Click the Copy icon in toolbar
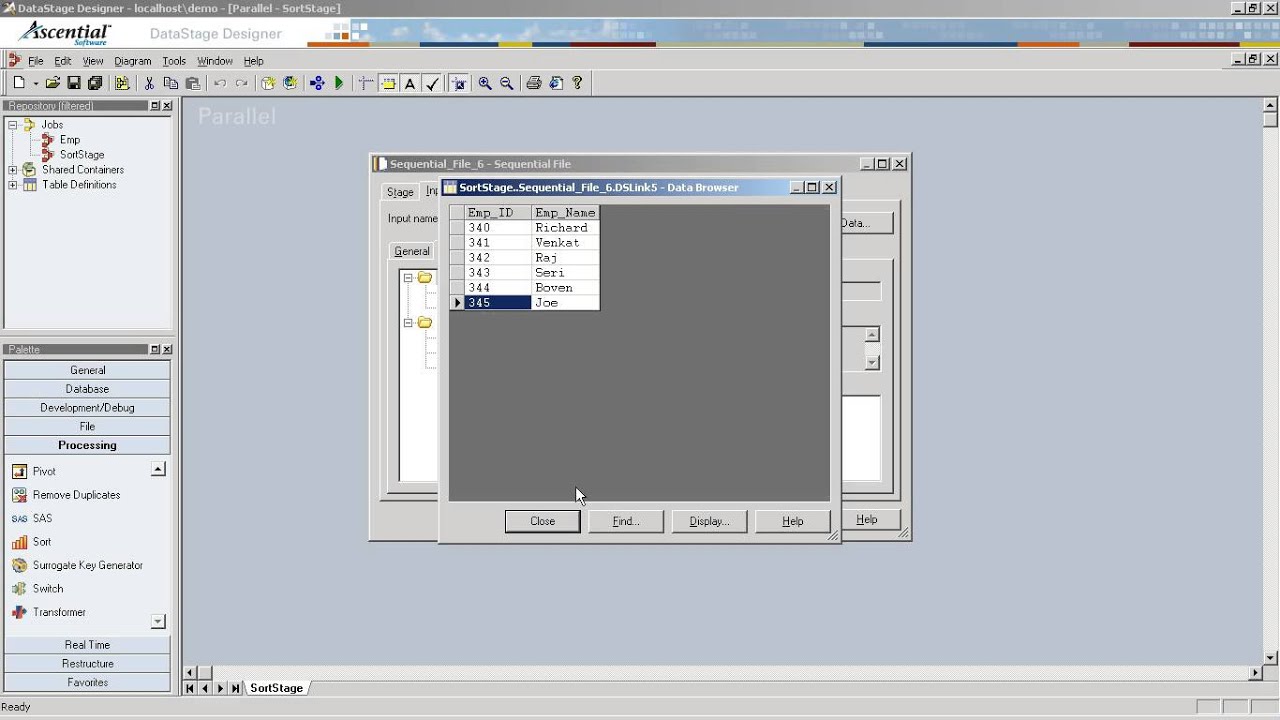Screen dimensions: 1280x720 [171, 83]
